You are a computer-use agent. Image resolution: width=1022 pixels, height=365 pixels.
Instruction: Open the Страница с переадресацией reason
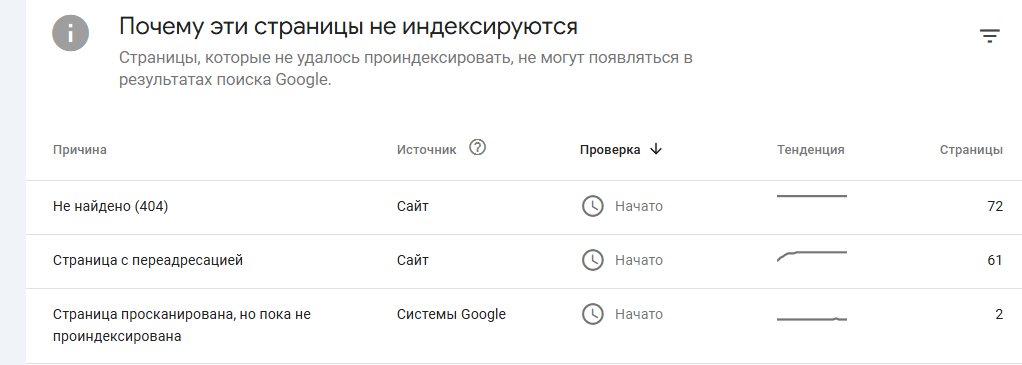click(148, 261)
